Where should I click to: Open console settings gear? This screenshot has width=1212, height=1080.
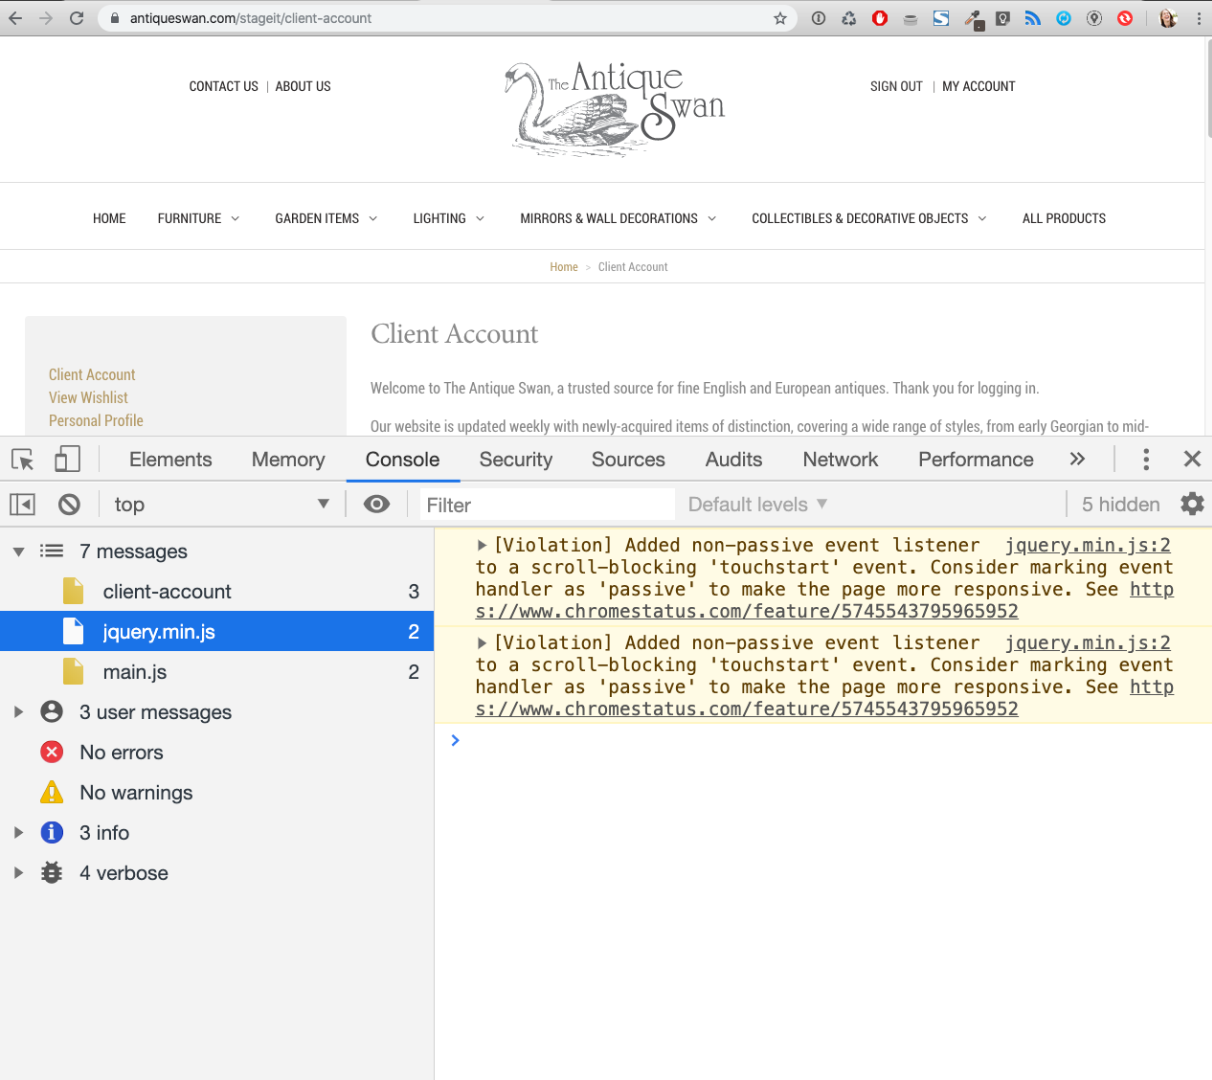(x=1192, y=504)
